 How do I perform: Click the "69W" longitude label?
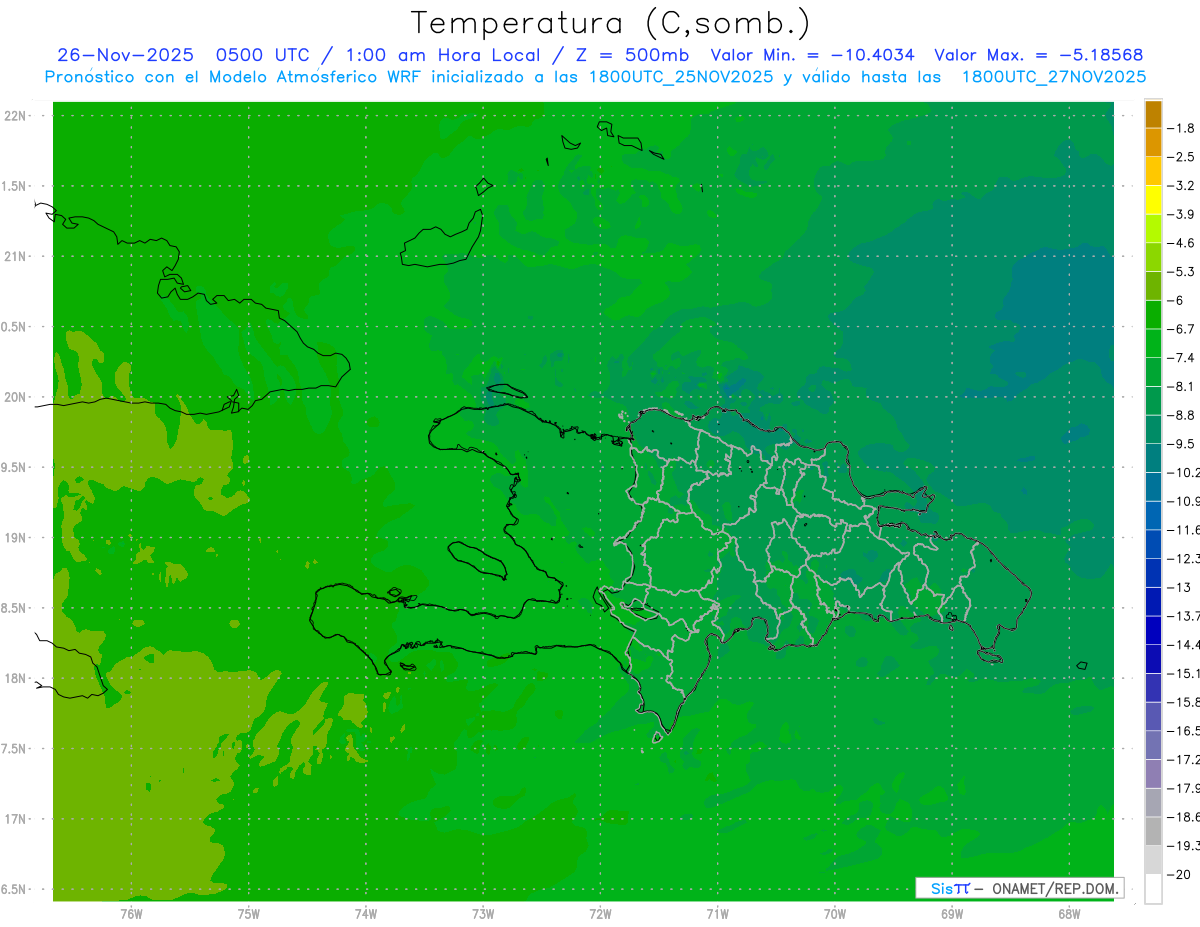point(952,913)
